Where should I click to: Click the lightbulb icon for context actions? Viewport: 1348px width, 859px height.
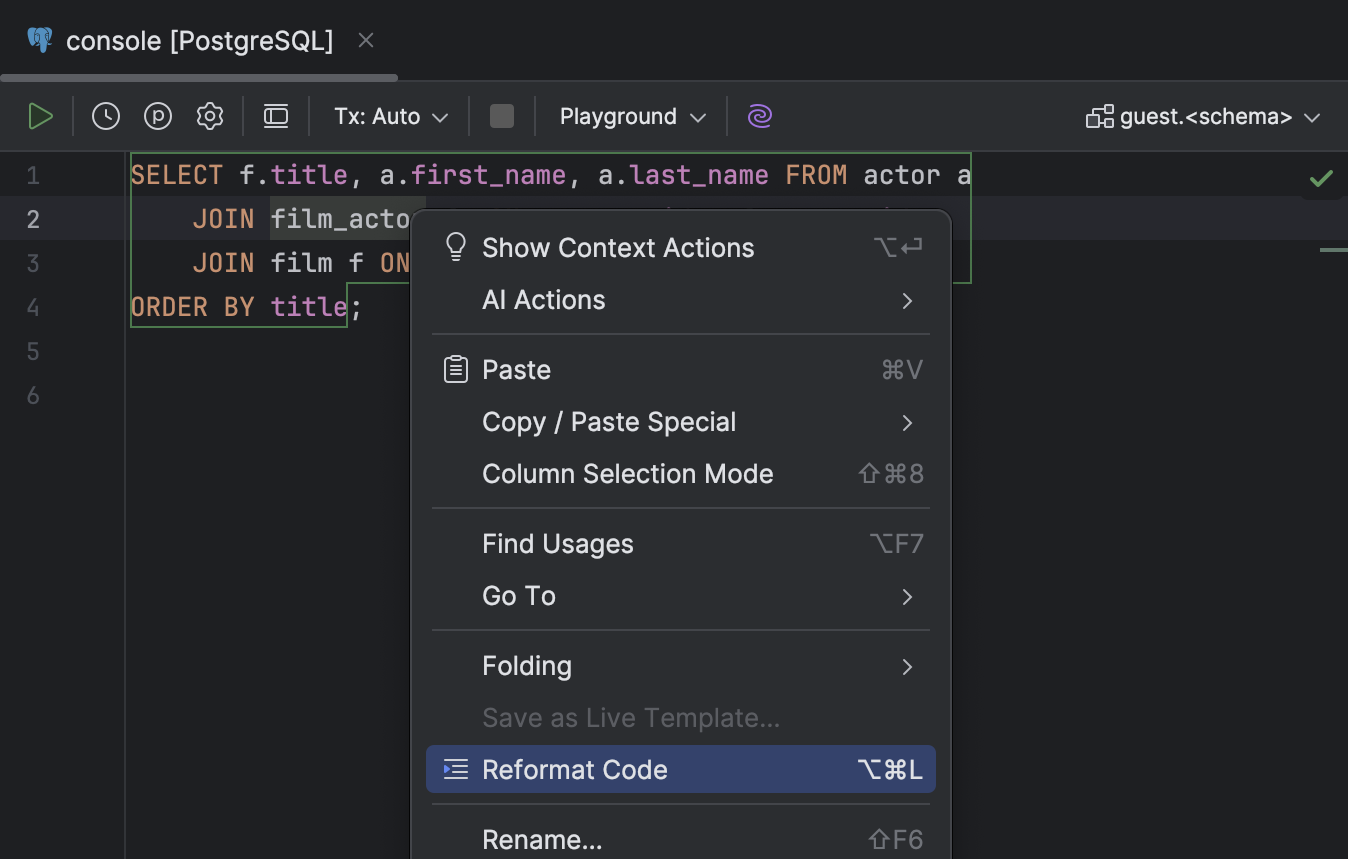tap(455, 246)
